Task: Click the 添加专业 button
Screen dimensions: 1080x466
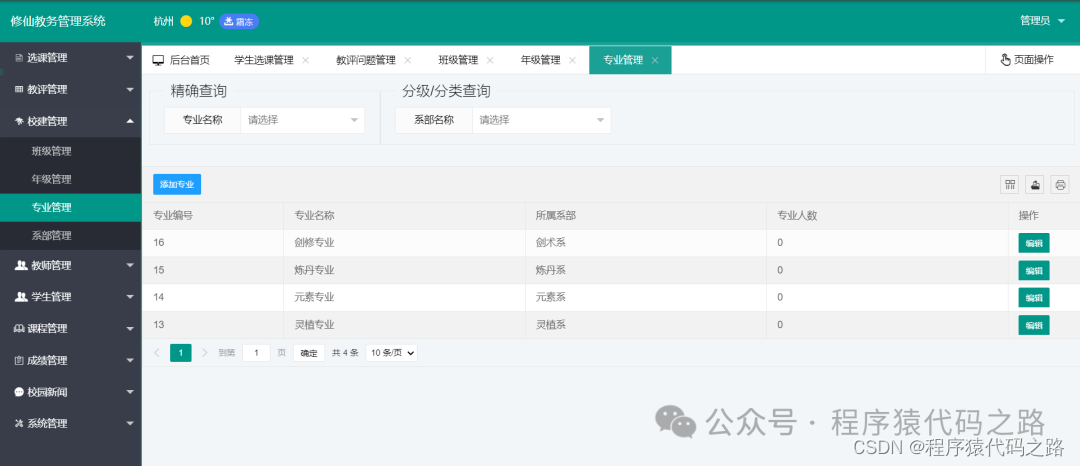Action: coord(177,184)
